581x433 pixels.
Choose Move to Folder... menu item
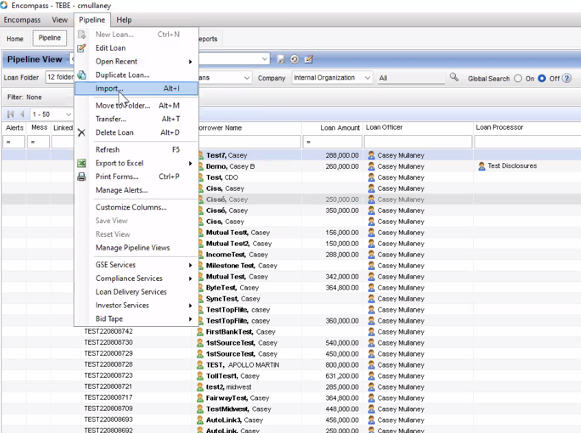point(136,106)
